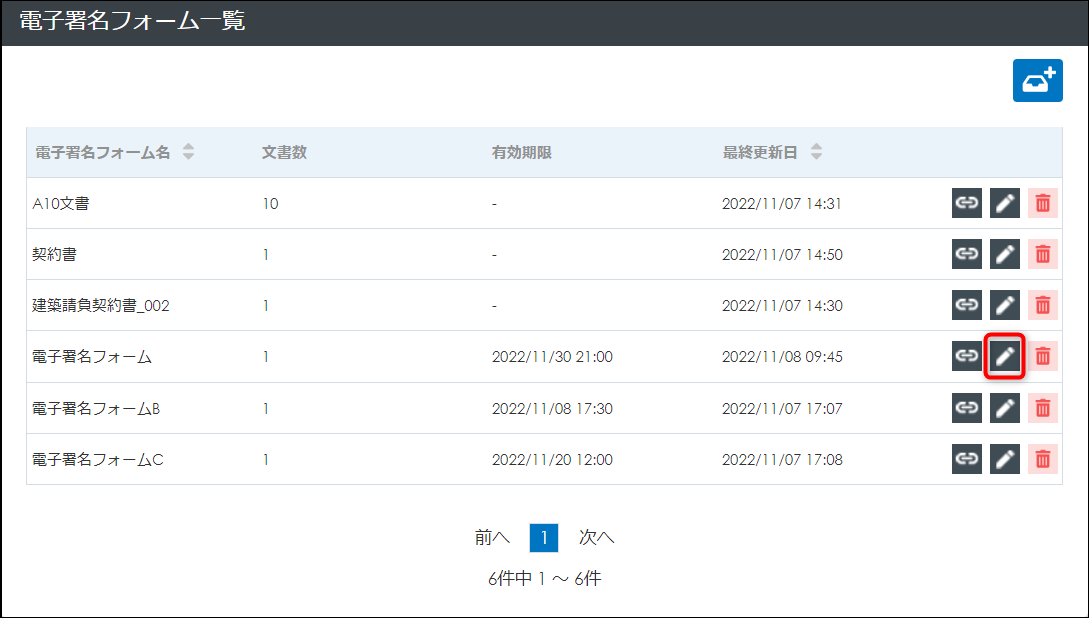Delete the 契約書 form

pos(1042,254)
